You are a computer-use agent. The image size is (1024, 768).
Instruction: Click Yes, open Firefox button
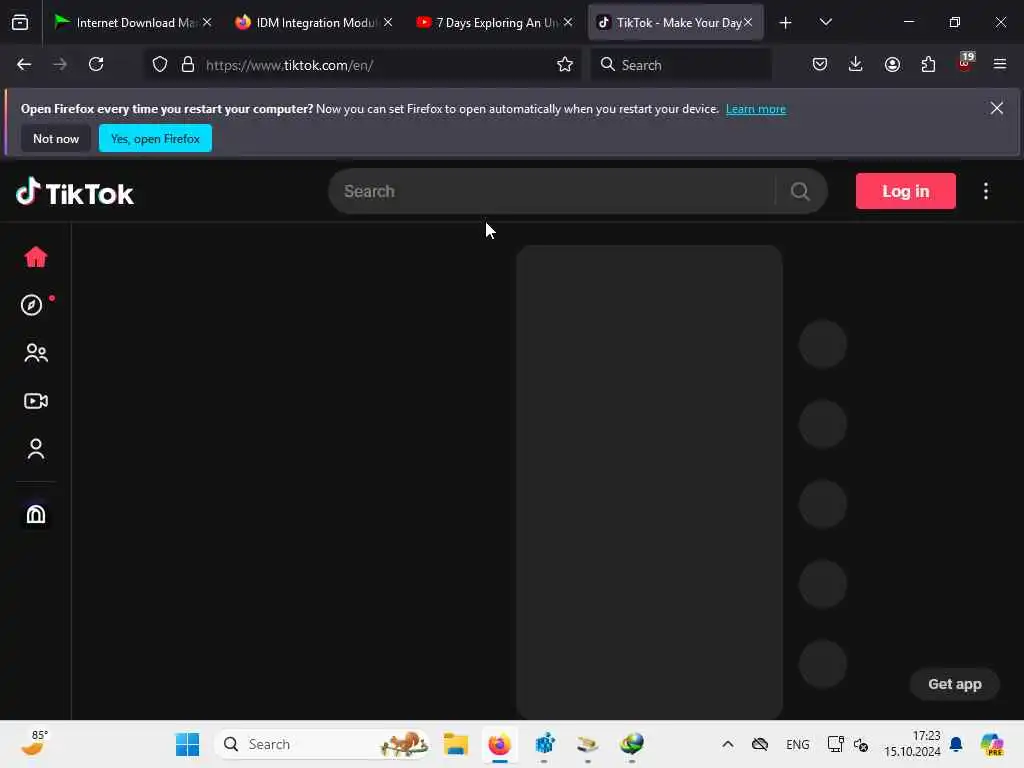pyautogui.click(x=155, y=138)
